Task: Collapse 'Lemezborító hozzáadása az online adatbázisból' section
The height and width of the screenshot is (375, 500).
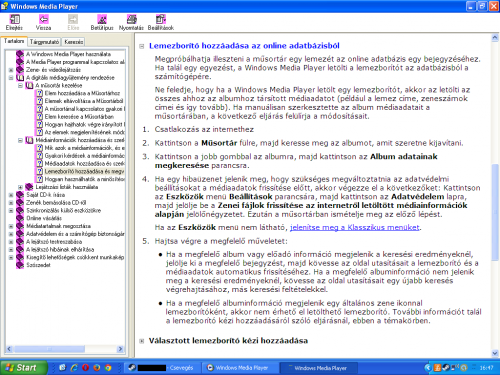Action: (142, 46)
